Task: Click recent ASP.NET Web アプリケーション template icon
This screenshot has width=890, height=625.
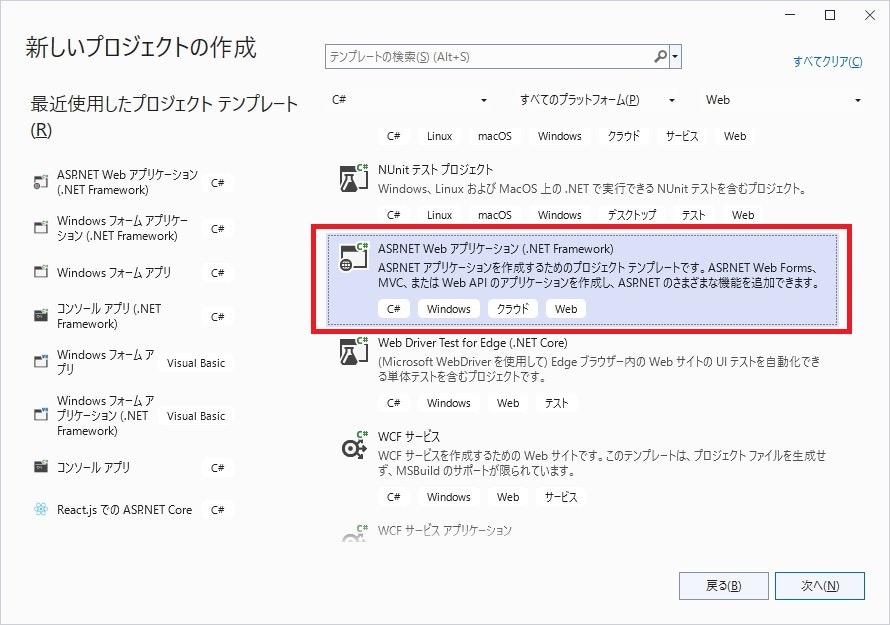Action: pos(41,182)
